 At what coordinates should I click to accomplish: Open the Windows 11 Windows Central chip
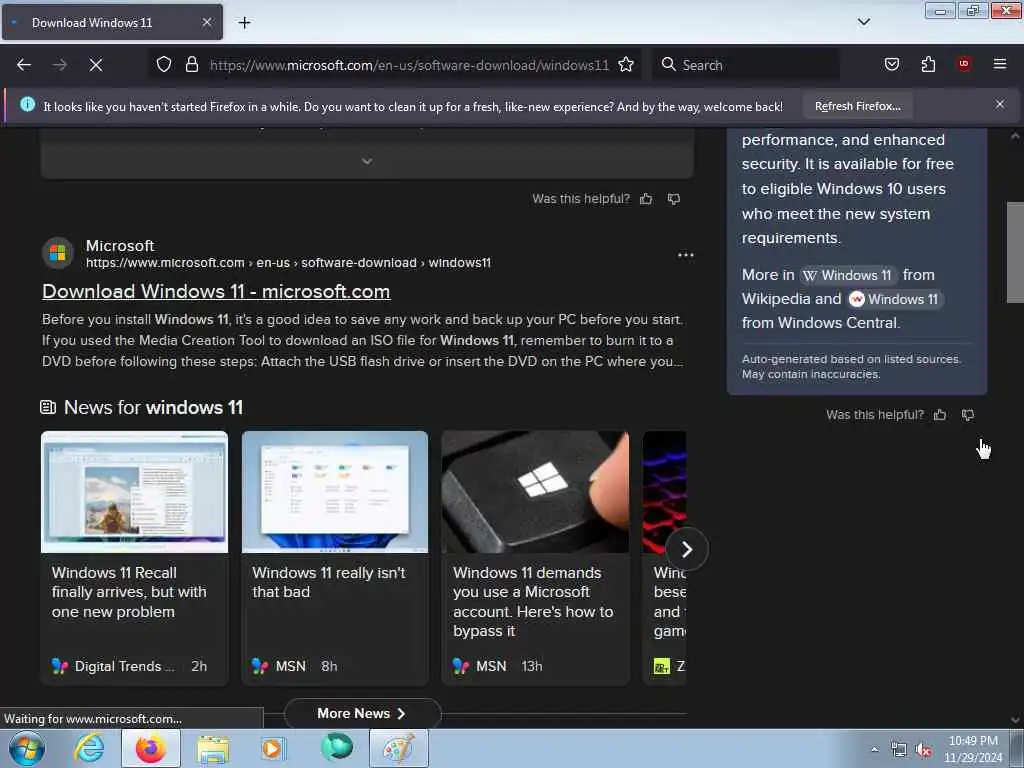(x=895, y=299)
